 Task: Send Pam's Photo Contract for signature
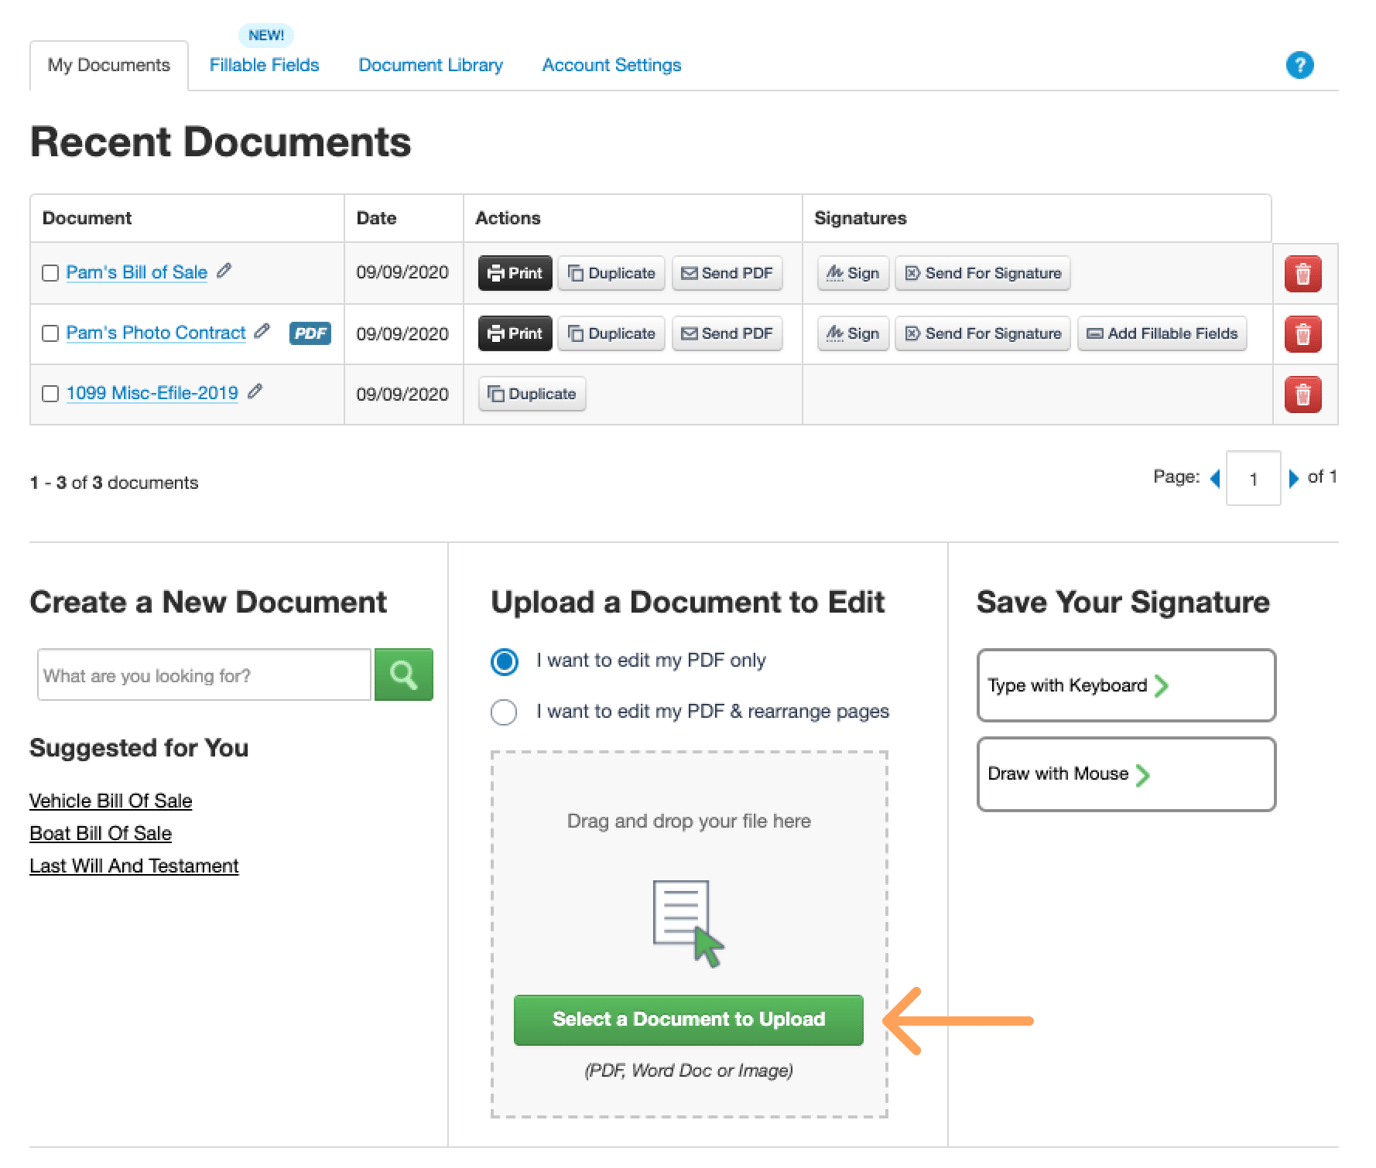click(x=983, y=333)
